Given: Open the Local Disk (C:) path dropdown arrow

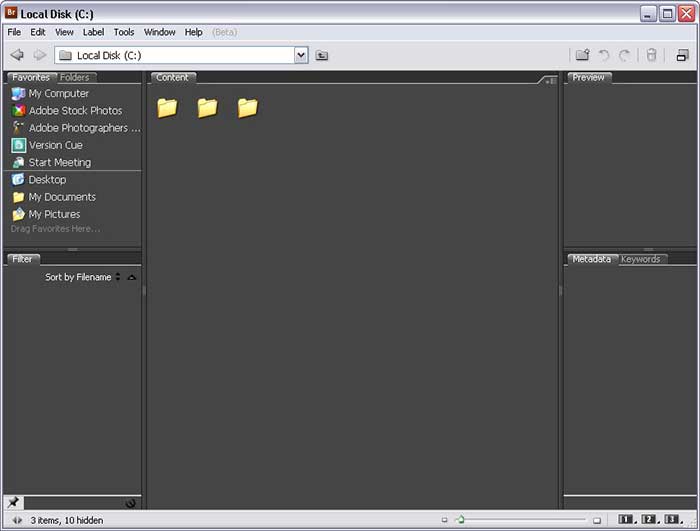Looking at the screenshot, I should (301, 55).
